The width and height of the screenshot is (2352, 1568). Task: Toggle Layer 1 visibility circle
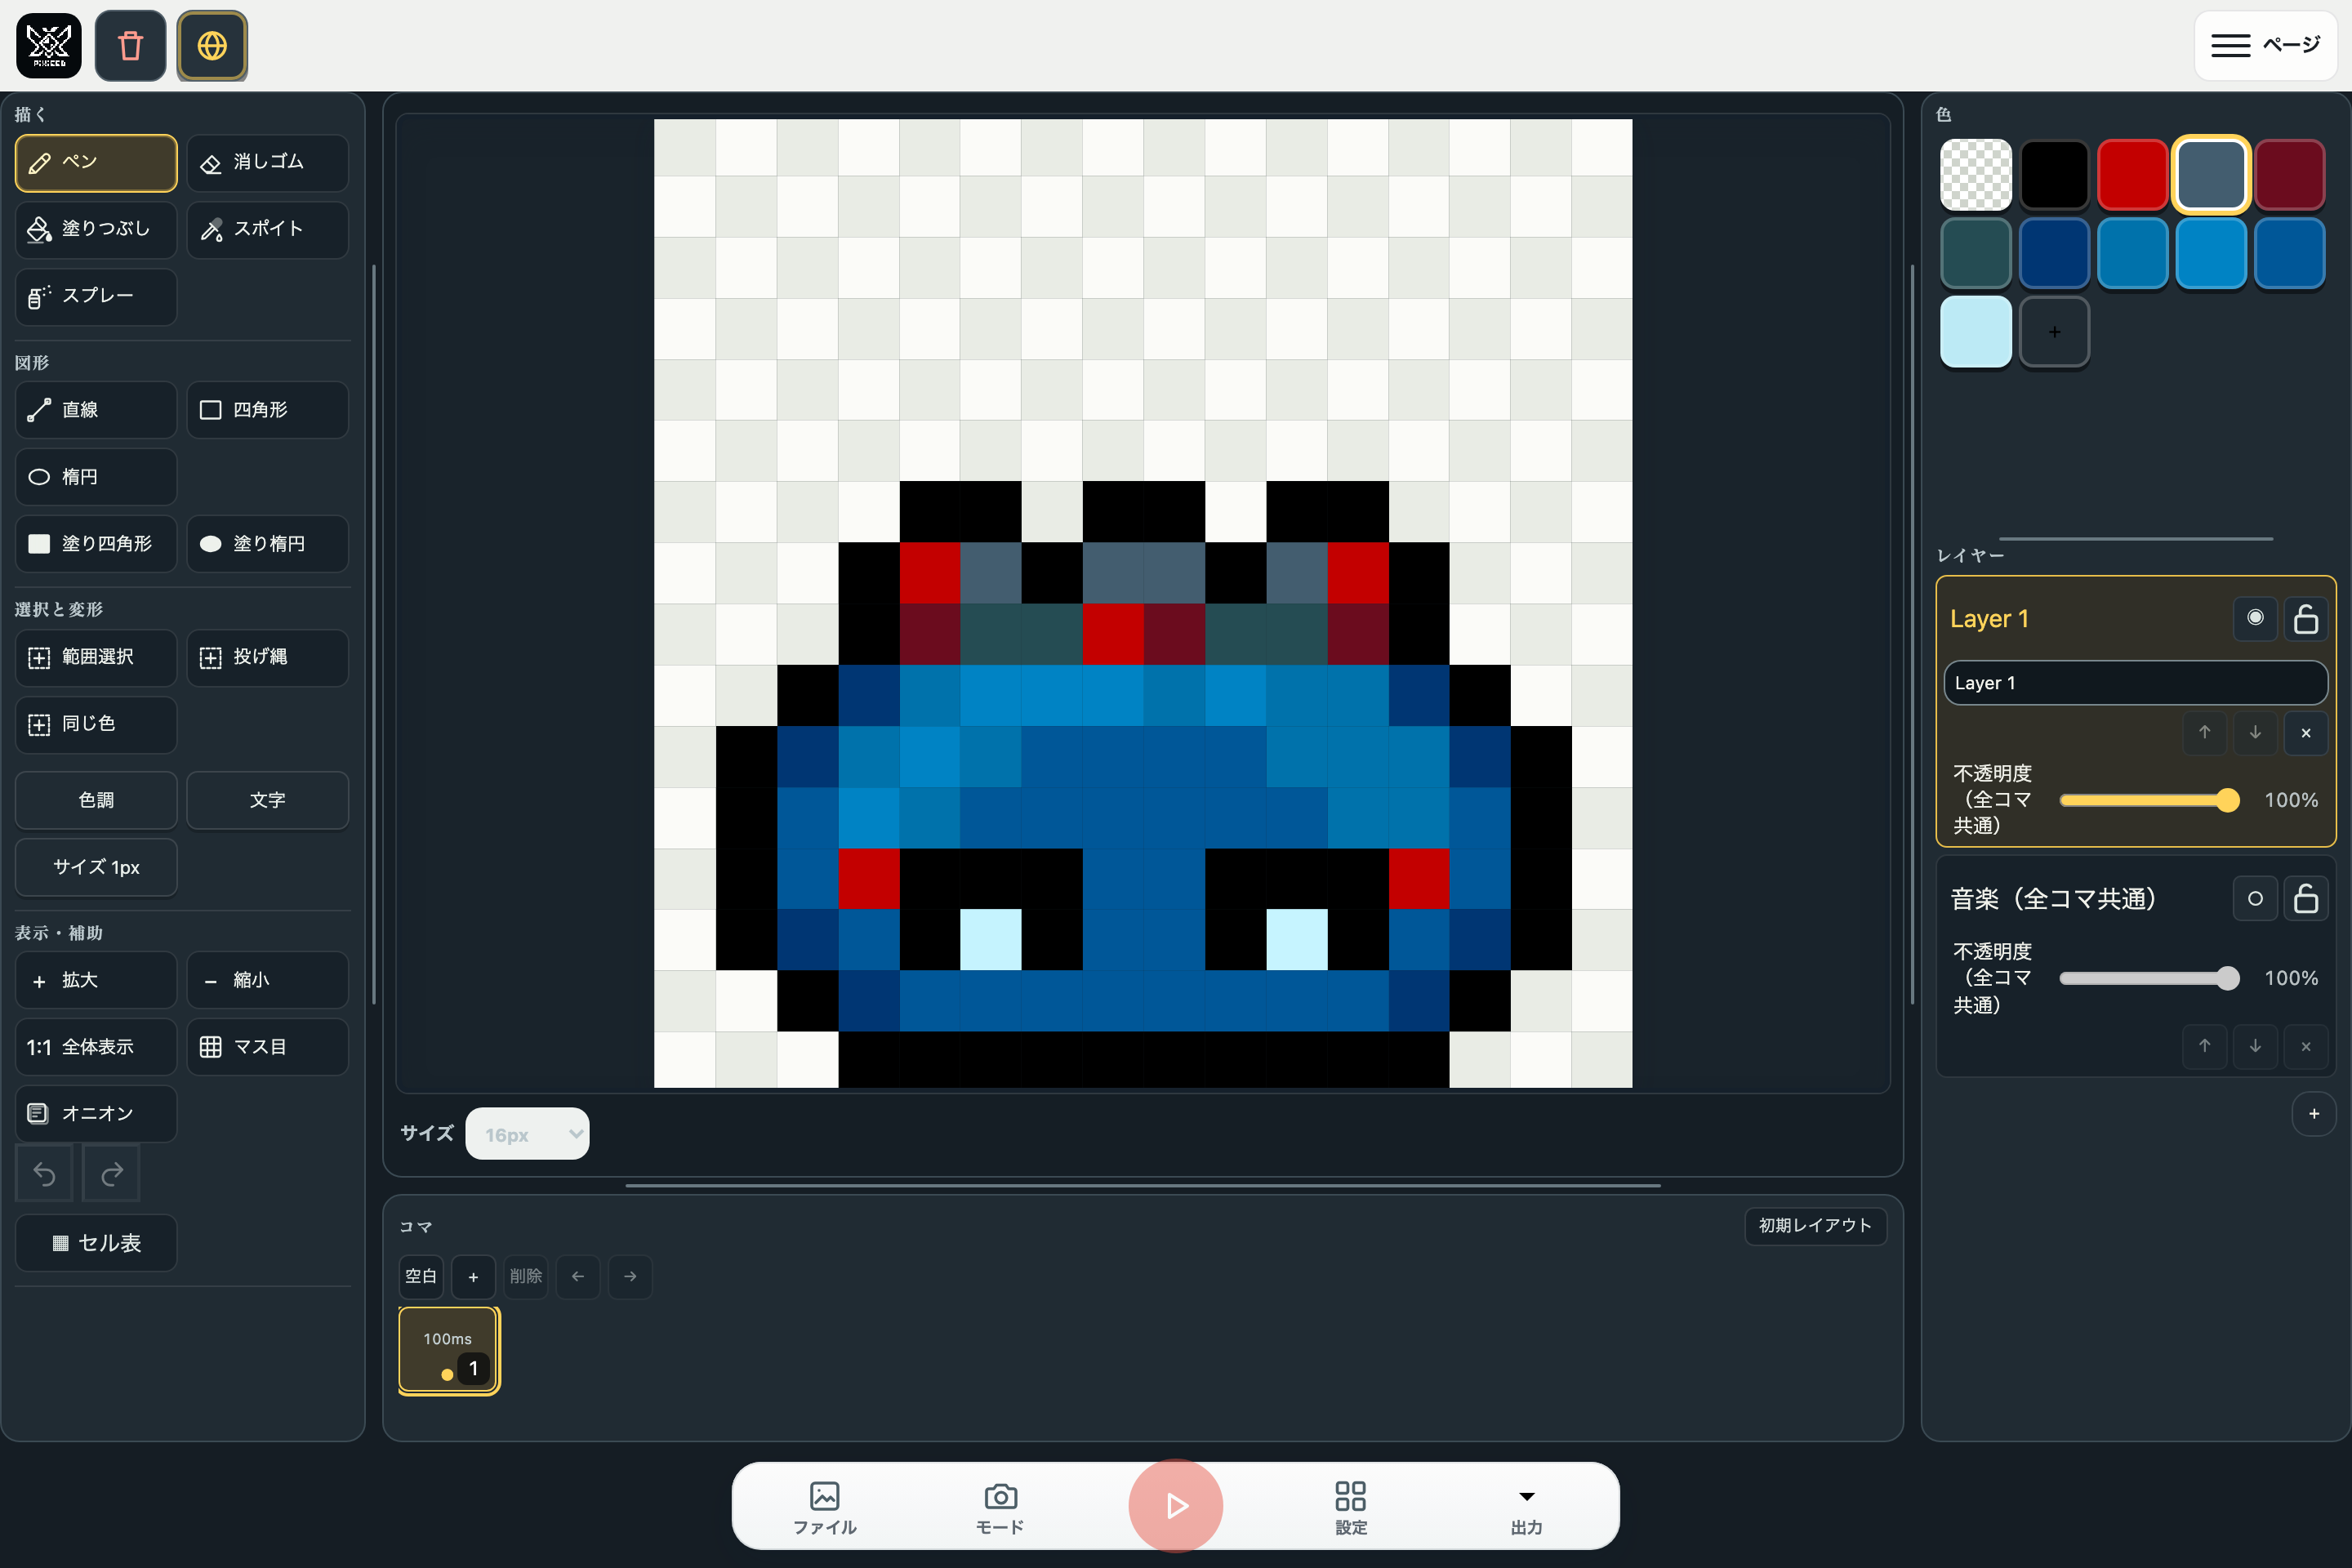coord(2255,618)
